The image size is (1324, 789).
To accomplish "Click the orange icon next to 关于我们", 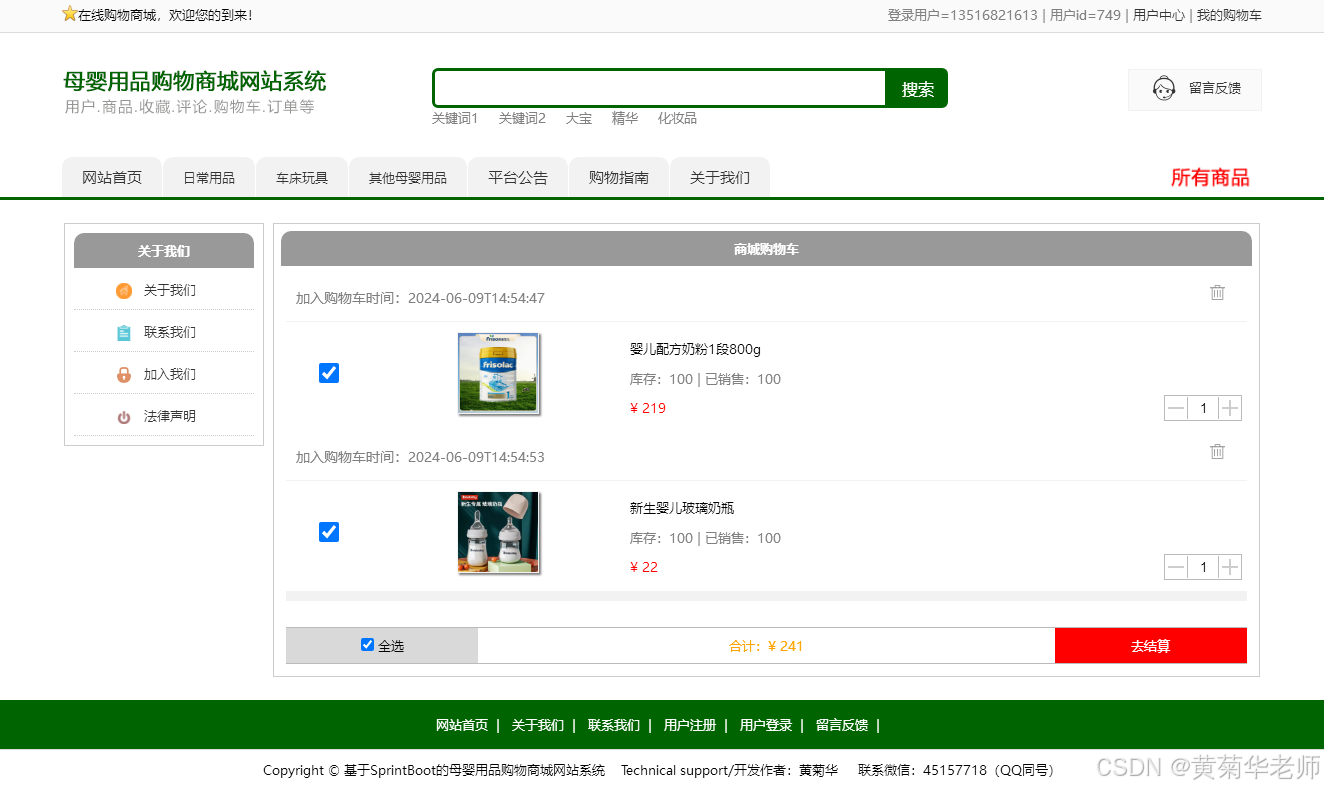I will click(x=124, y=291).
